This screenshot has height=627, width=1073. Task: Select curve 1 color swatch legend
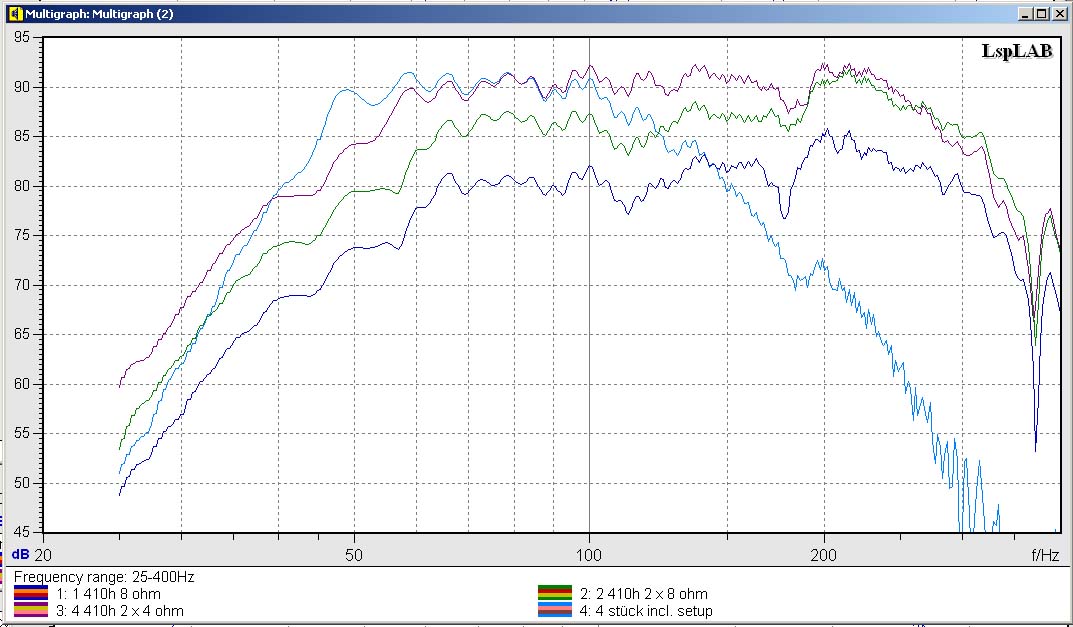(31, 593)
